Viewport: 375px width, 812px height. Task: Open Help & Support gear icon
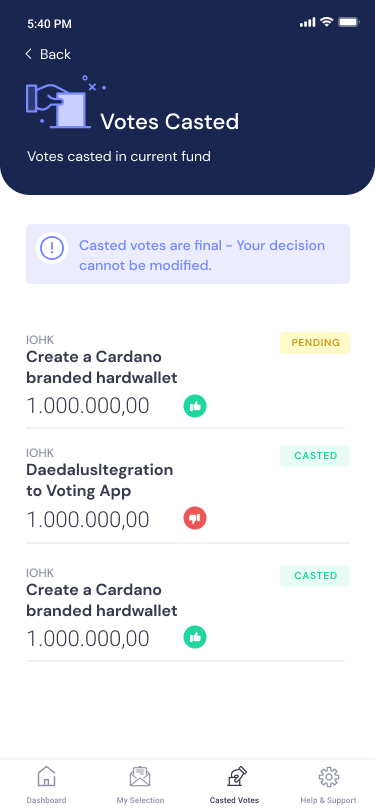point(328,777)
